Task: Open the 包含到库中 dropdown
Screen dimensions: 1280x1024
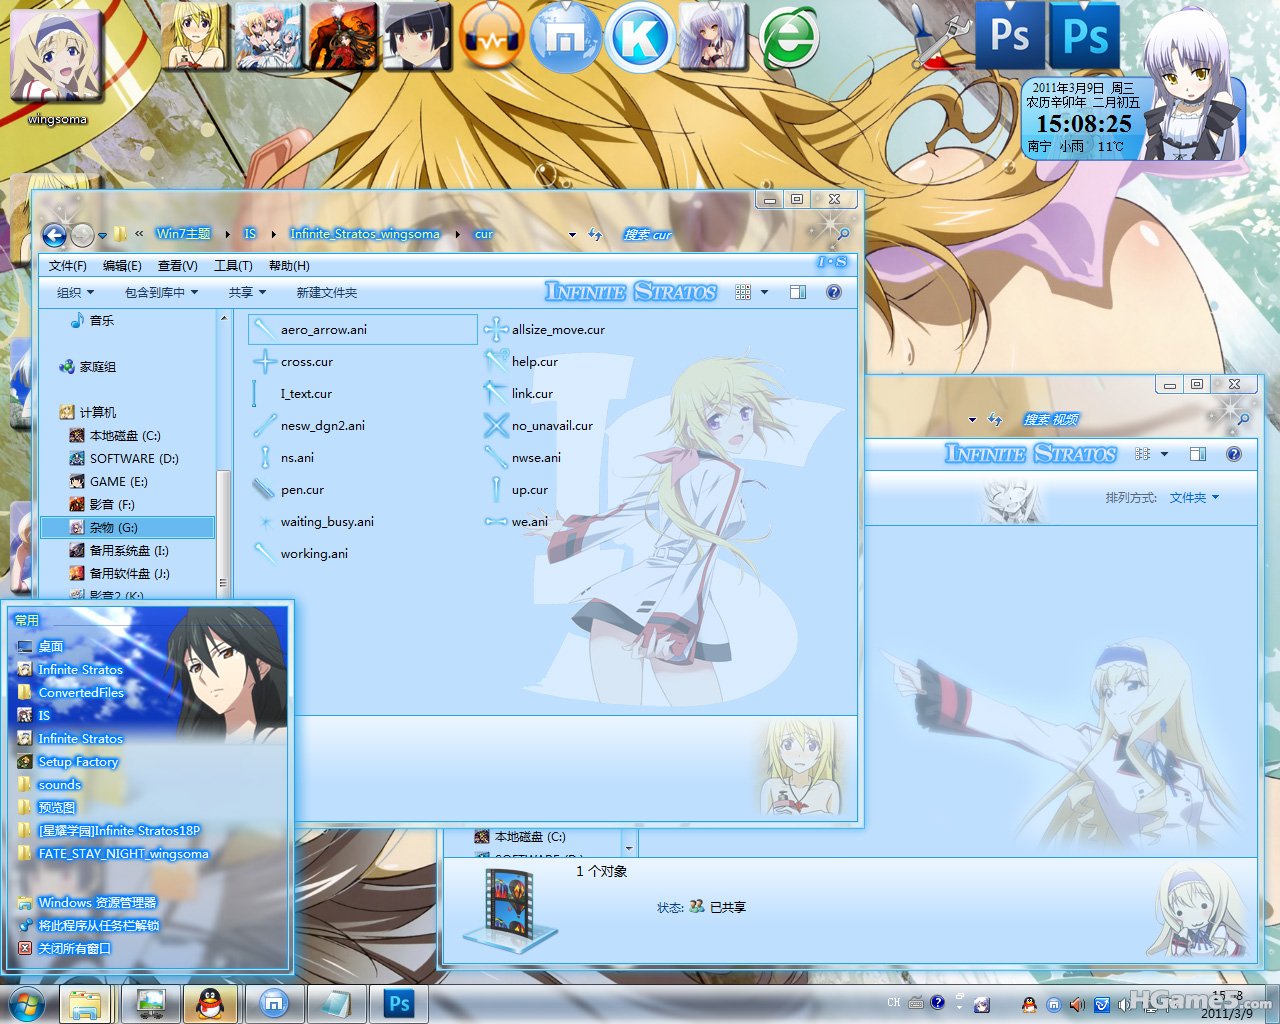Action: coord(161,292)
